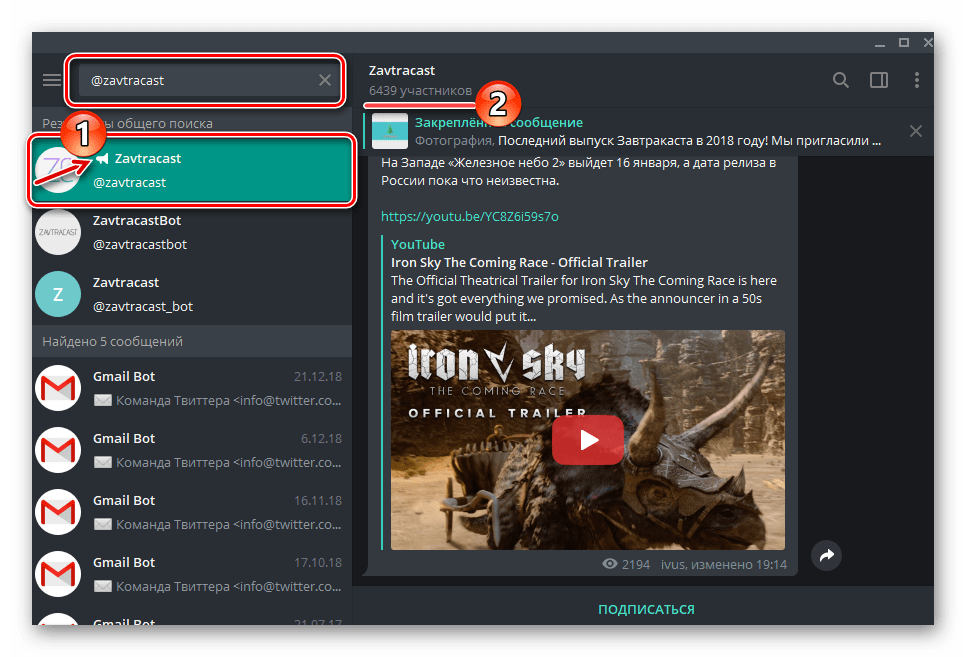Click Gmail icon on 17.10.18 message
Viewport: 966px width, 657px height.
click(x=58, y=574)
